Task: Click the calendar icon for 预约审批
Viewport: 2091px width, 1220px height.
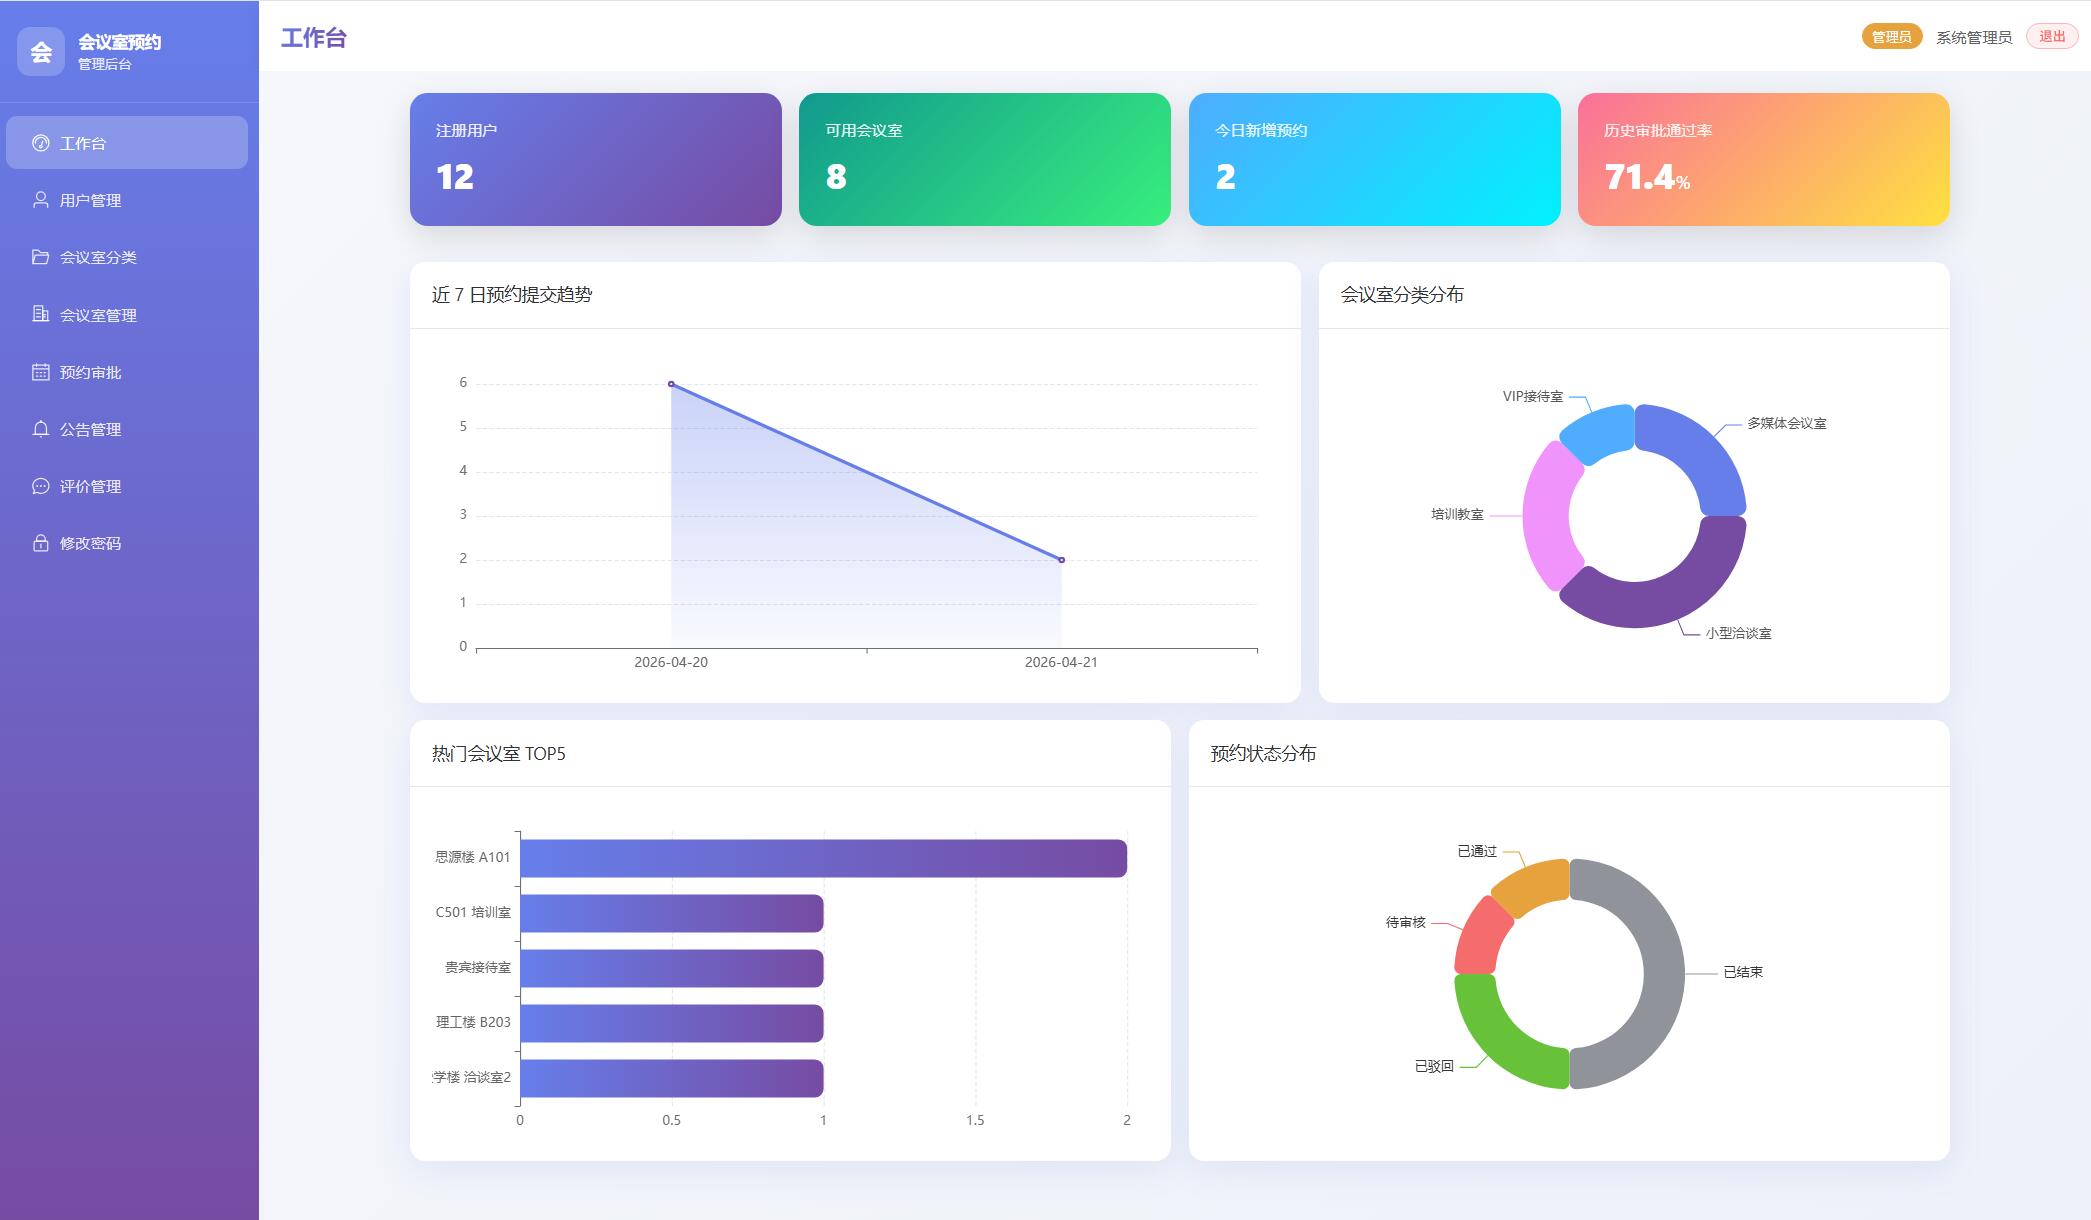Action: click(x=40, y=372)
